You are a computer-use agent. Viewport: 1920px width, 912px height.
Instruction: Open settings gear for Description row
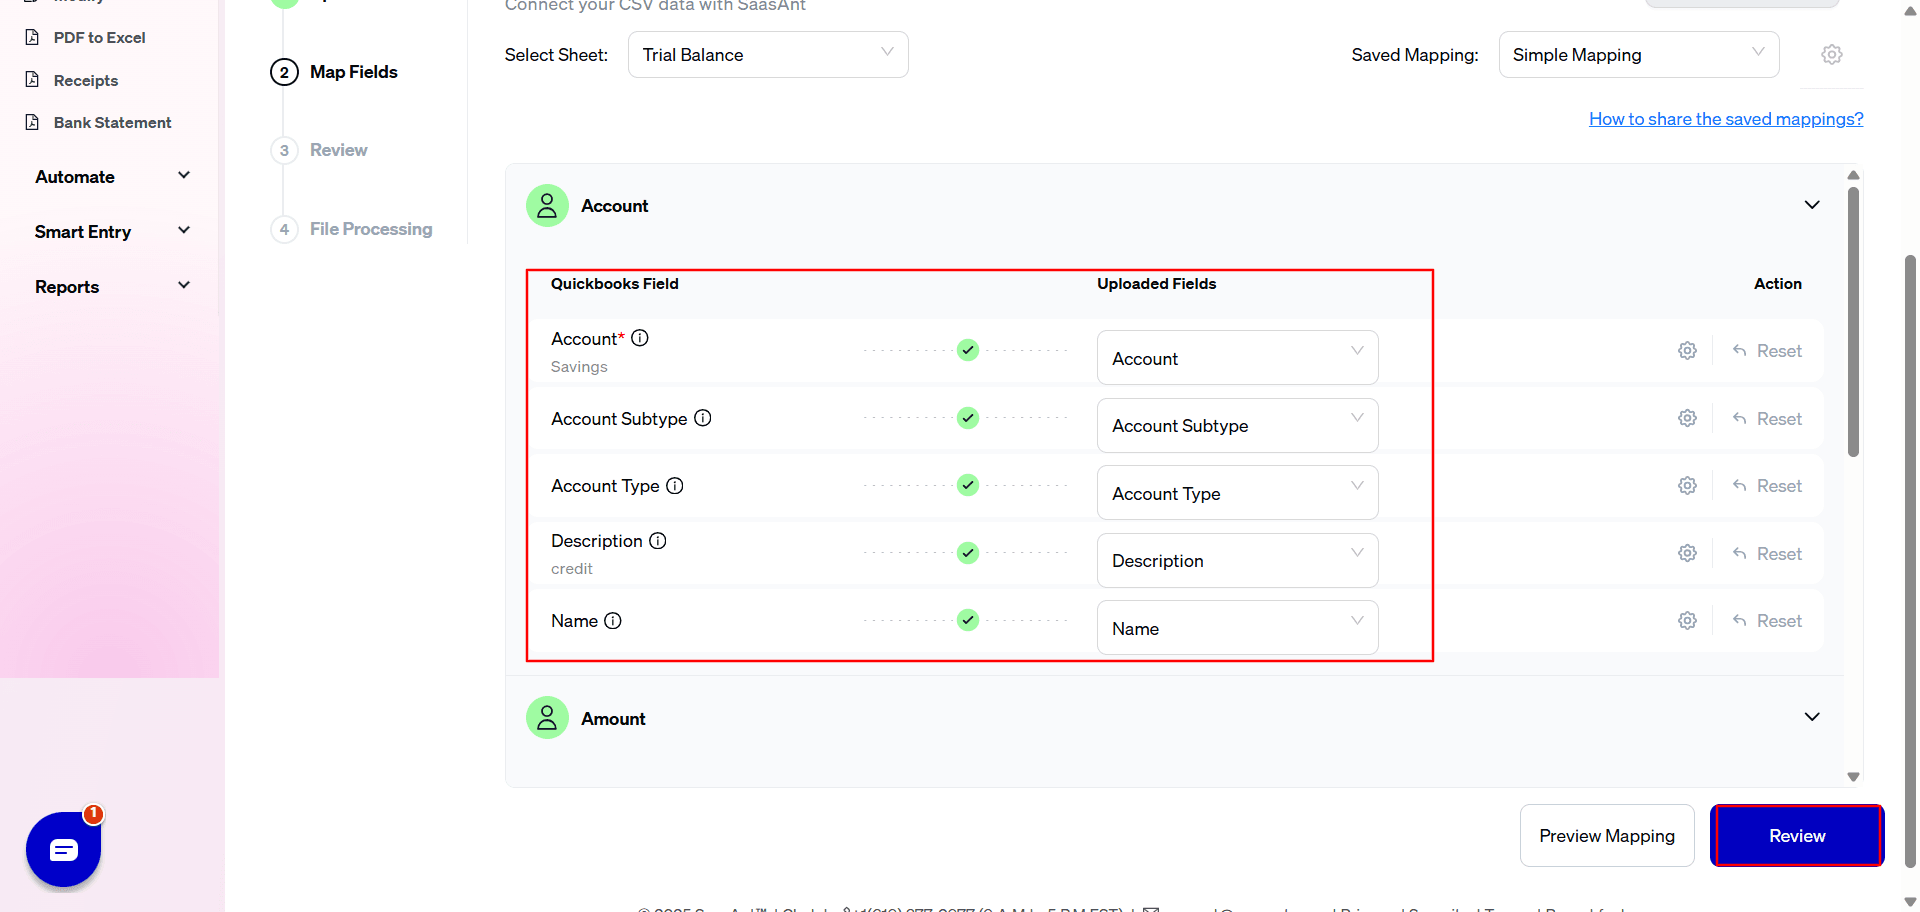1687,553
